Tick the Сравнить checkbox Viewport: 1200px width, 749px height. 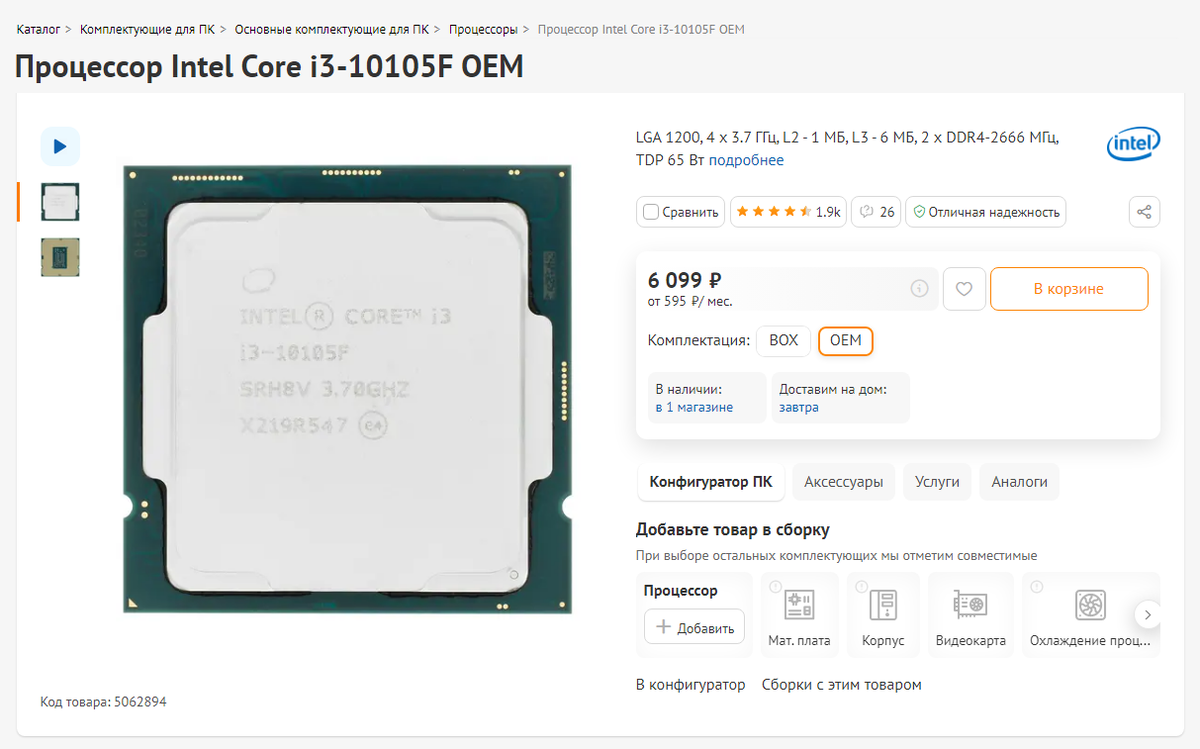point(651,212)
